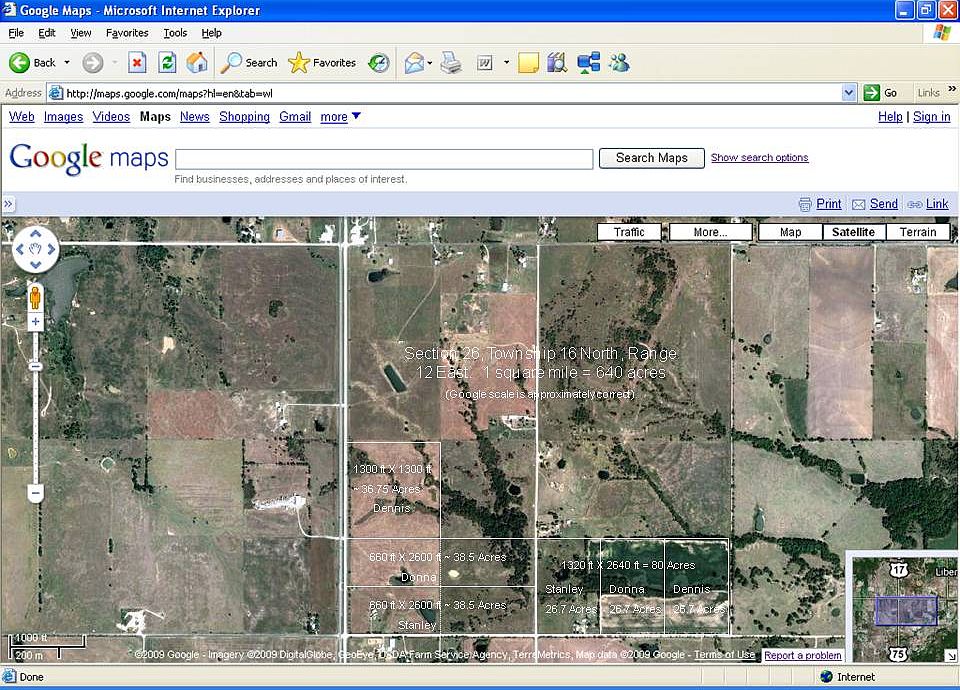Switch map view to Terrain

917,232
